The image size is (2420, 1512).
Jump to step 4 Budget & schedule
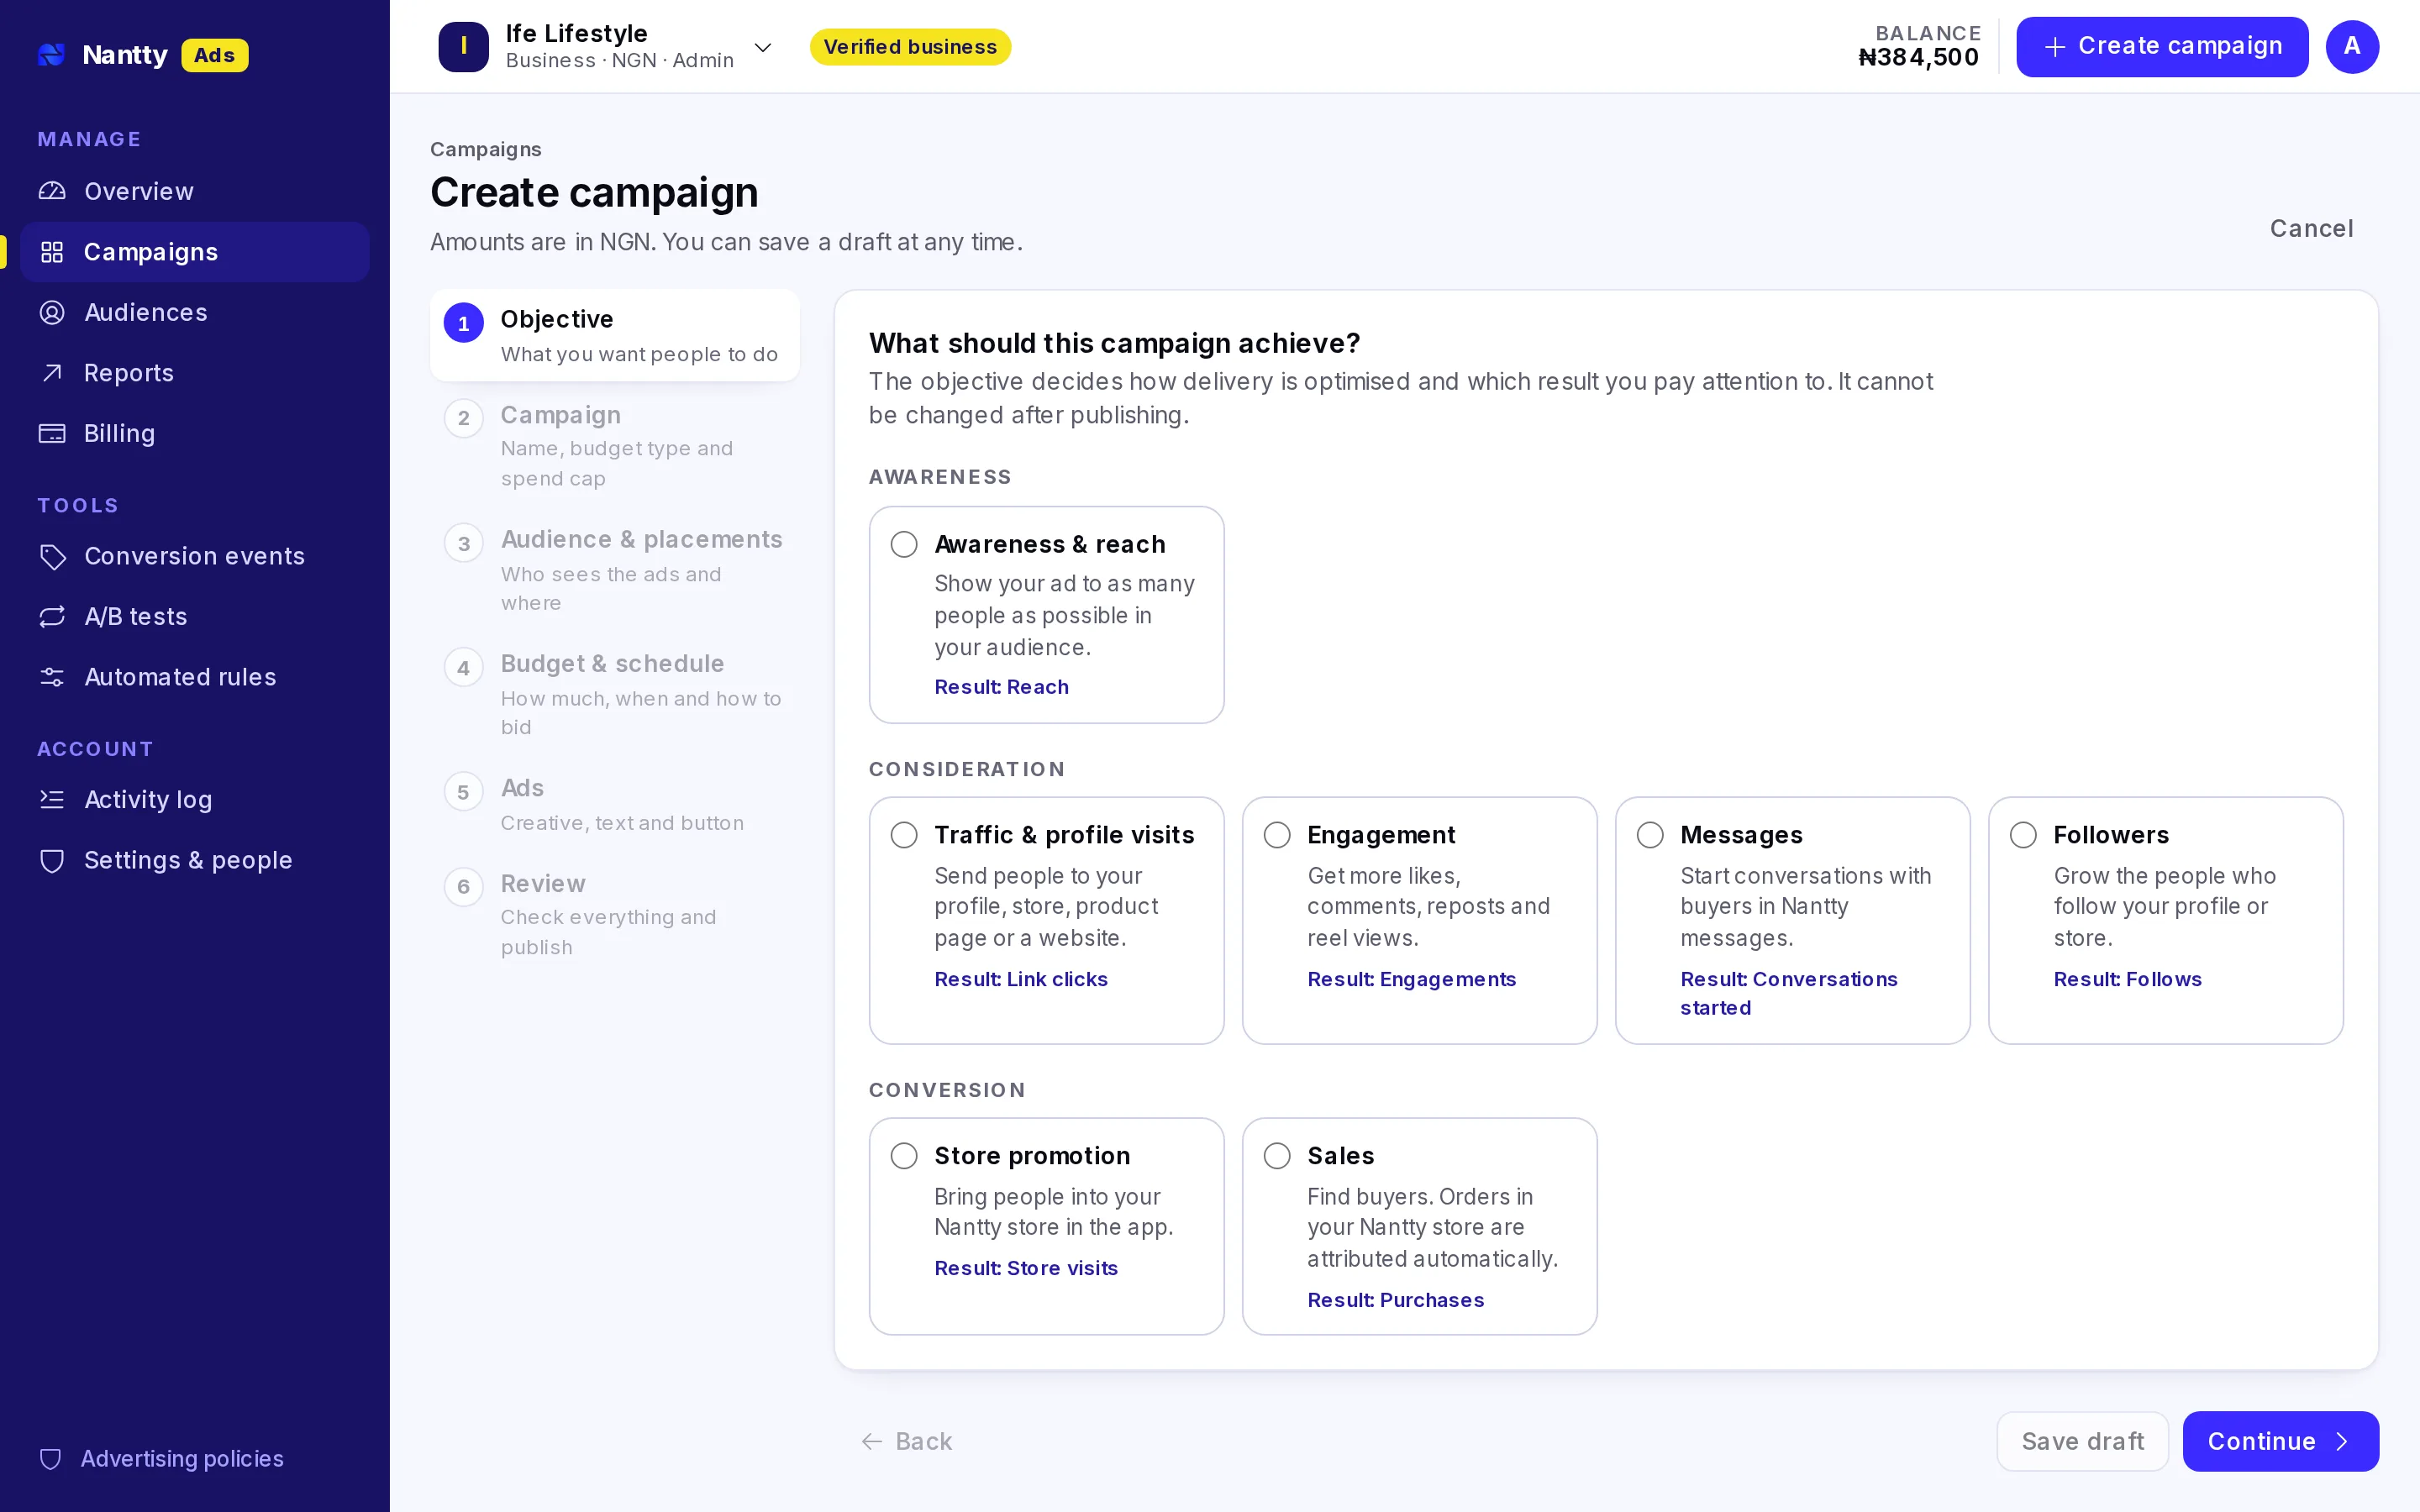615,693
